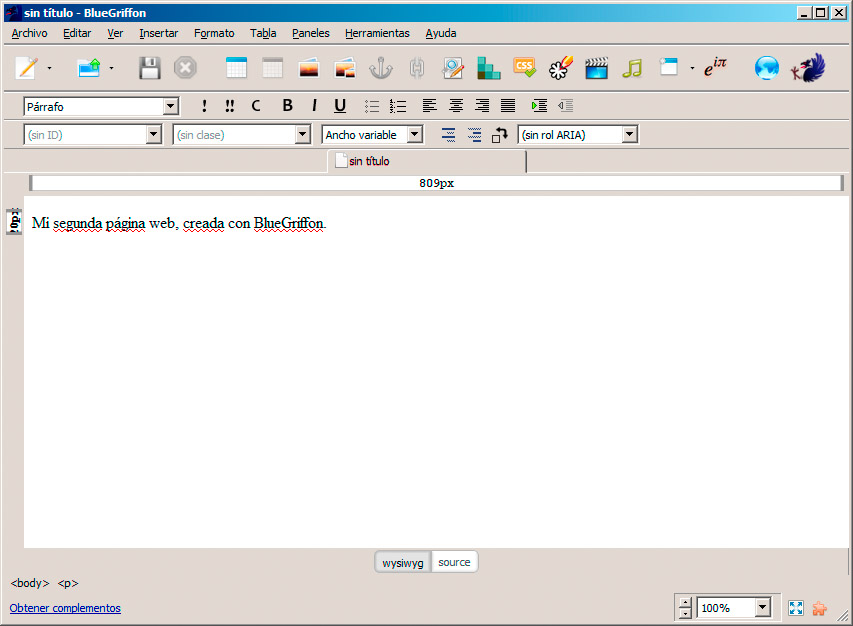Preview in browser globe icon
Viewport: 853px width, 626px height.
pos(767,68)
